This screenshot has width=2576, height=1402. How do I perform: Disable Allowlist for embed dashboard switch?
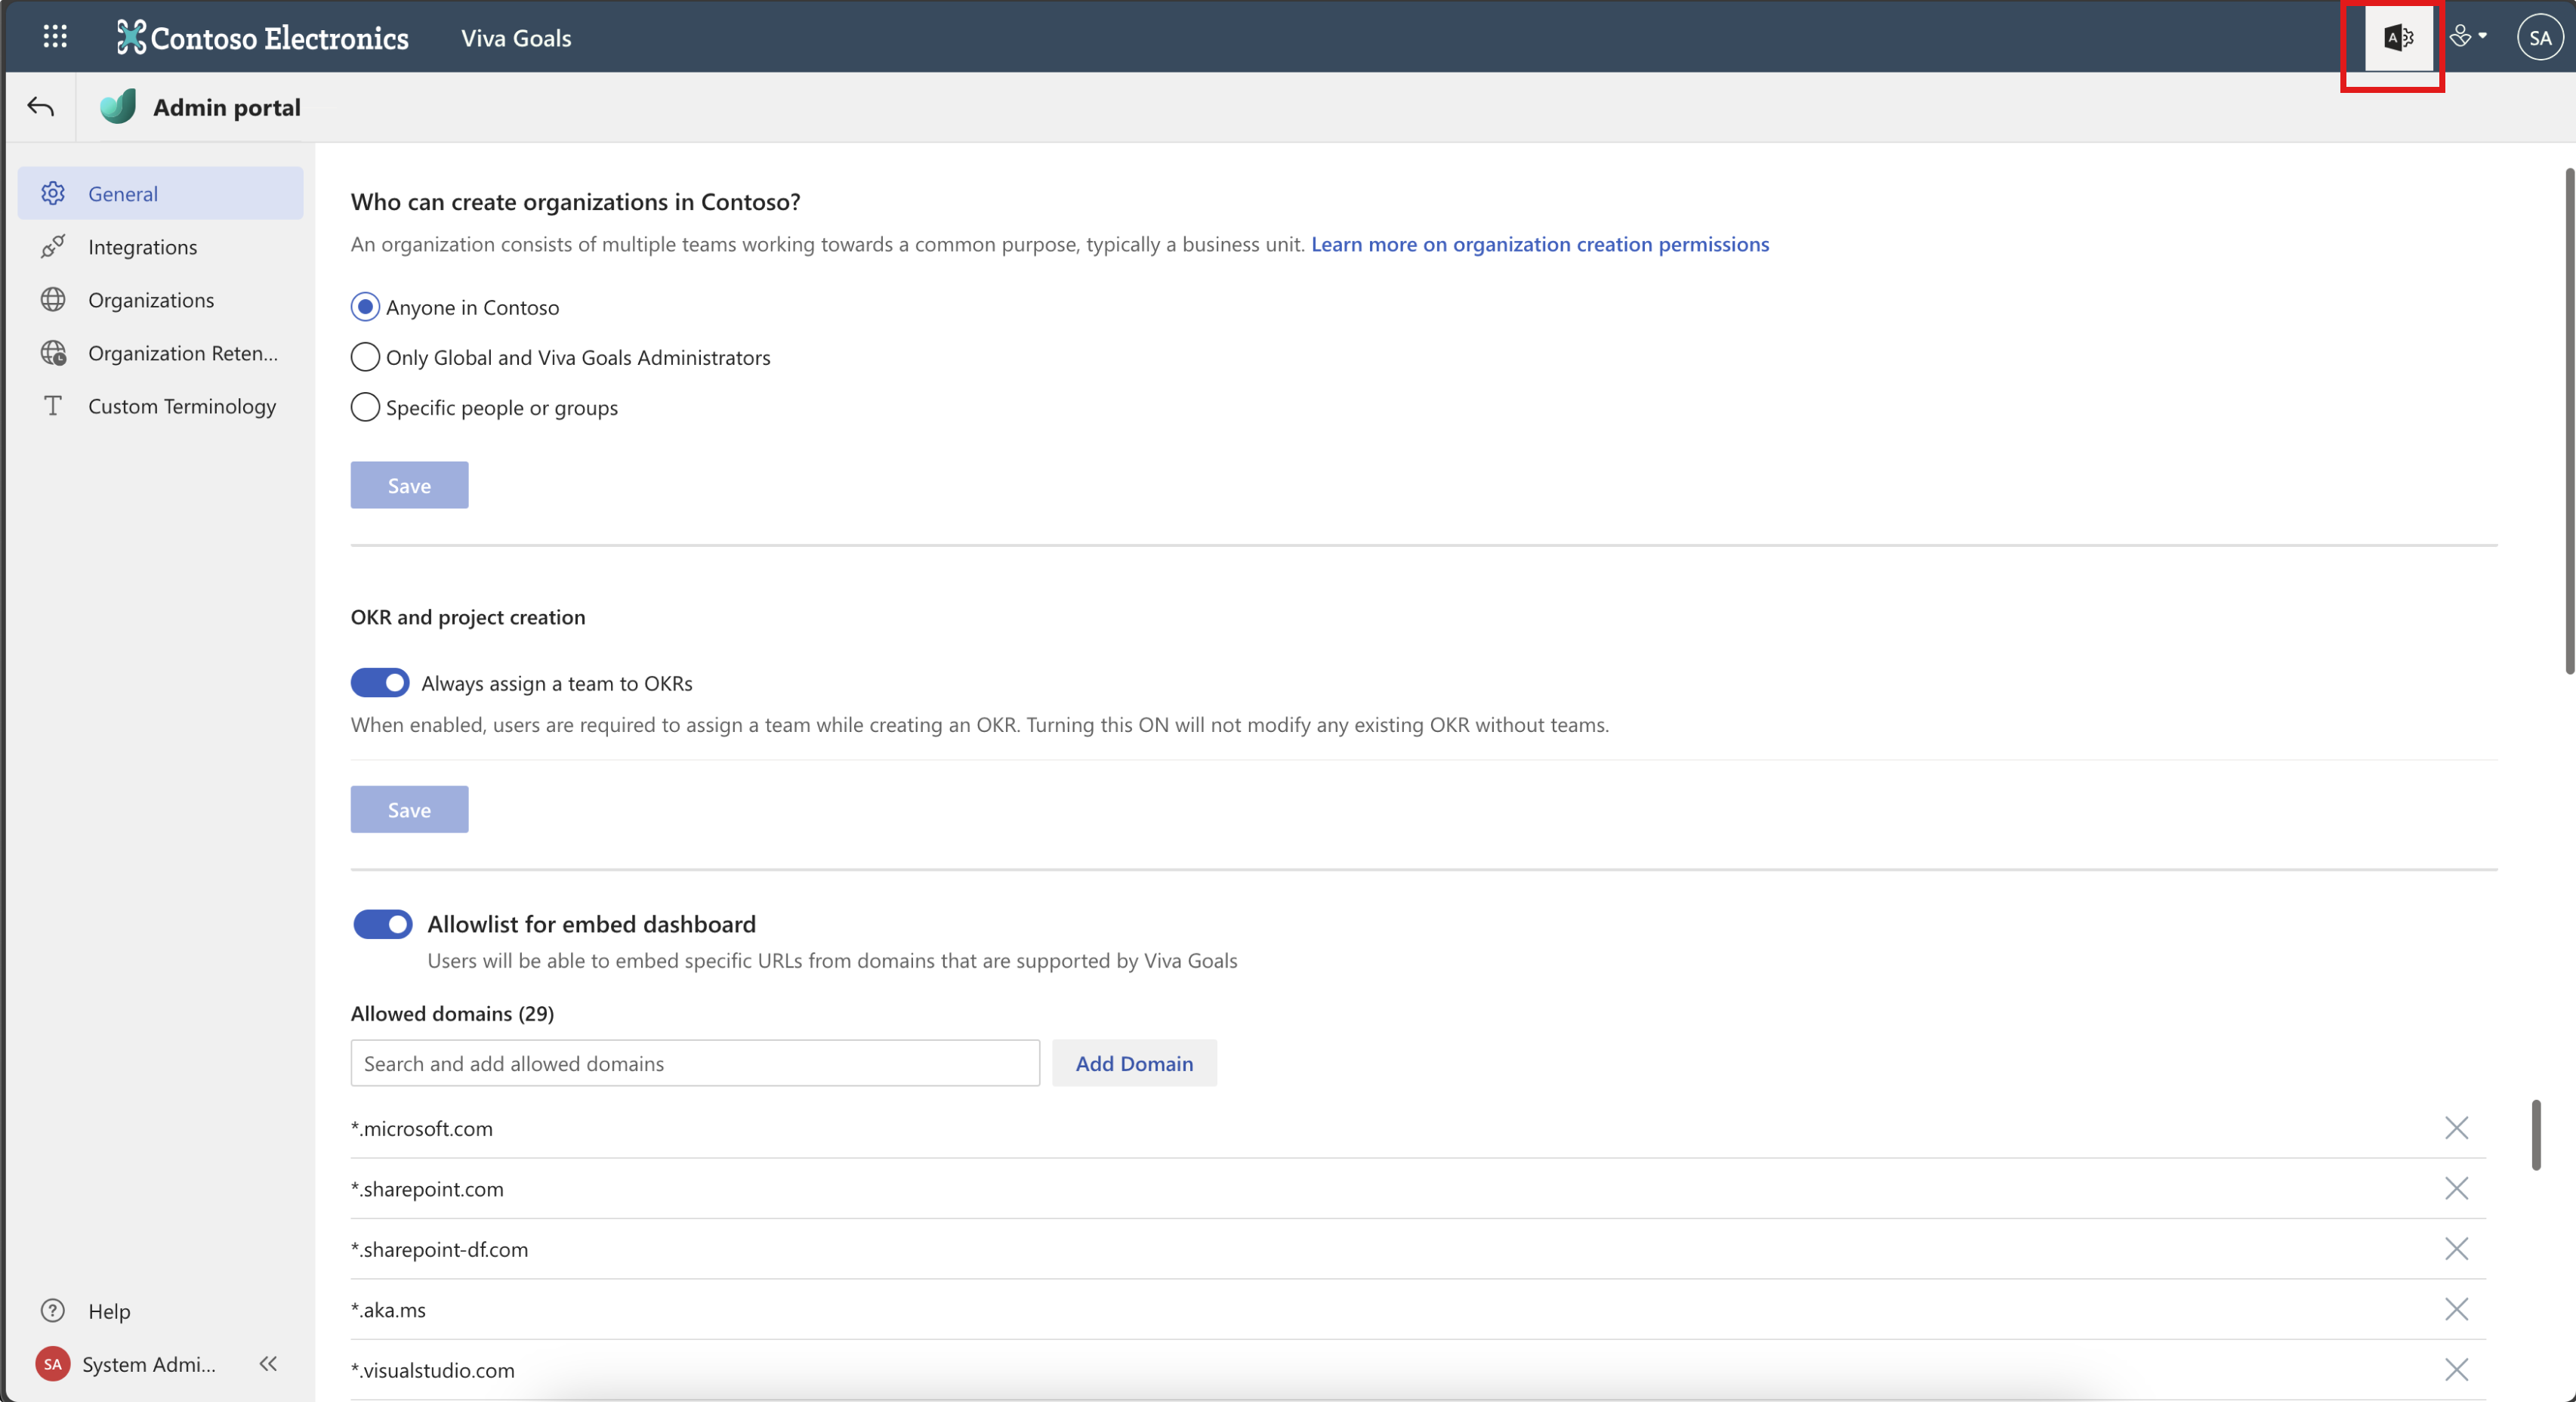(382, 924)
